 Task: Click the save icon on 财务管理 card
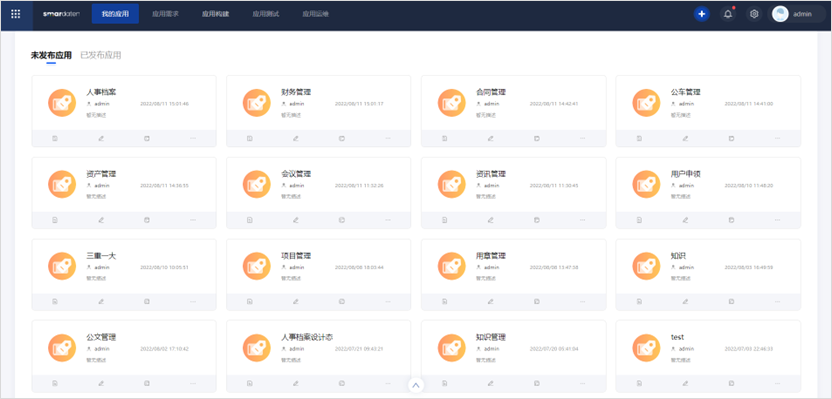coord(249,138)
